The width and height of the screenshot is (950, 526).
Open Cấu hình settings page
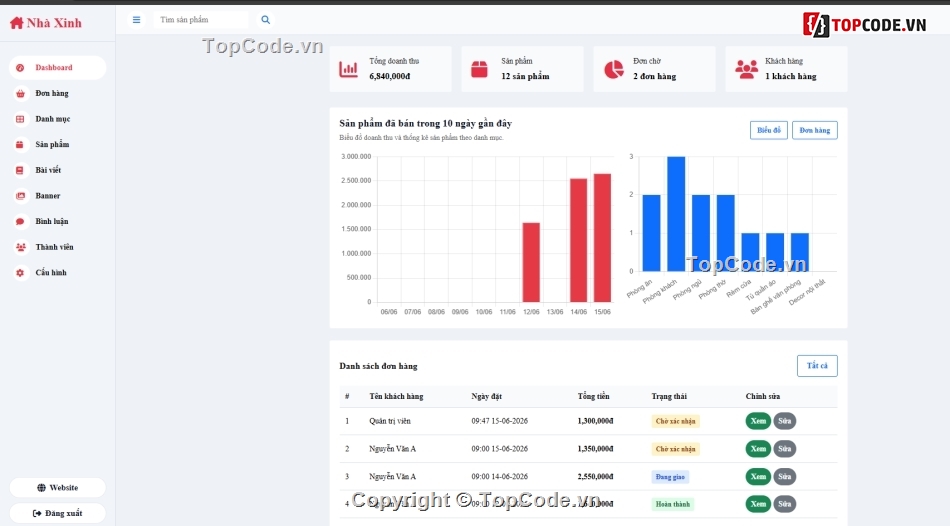click(58, 273)
